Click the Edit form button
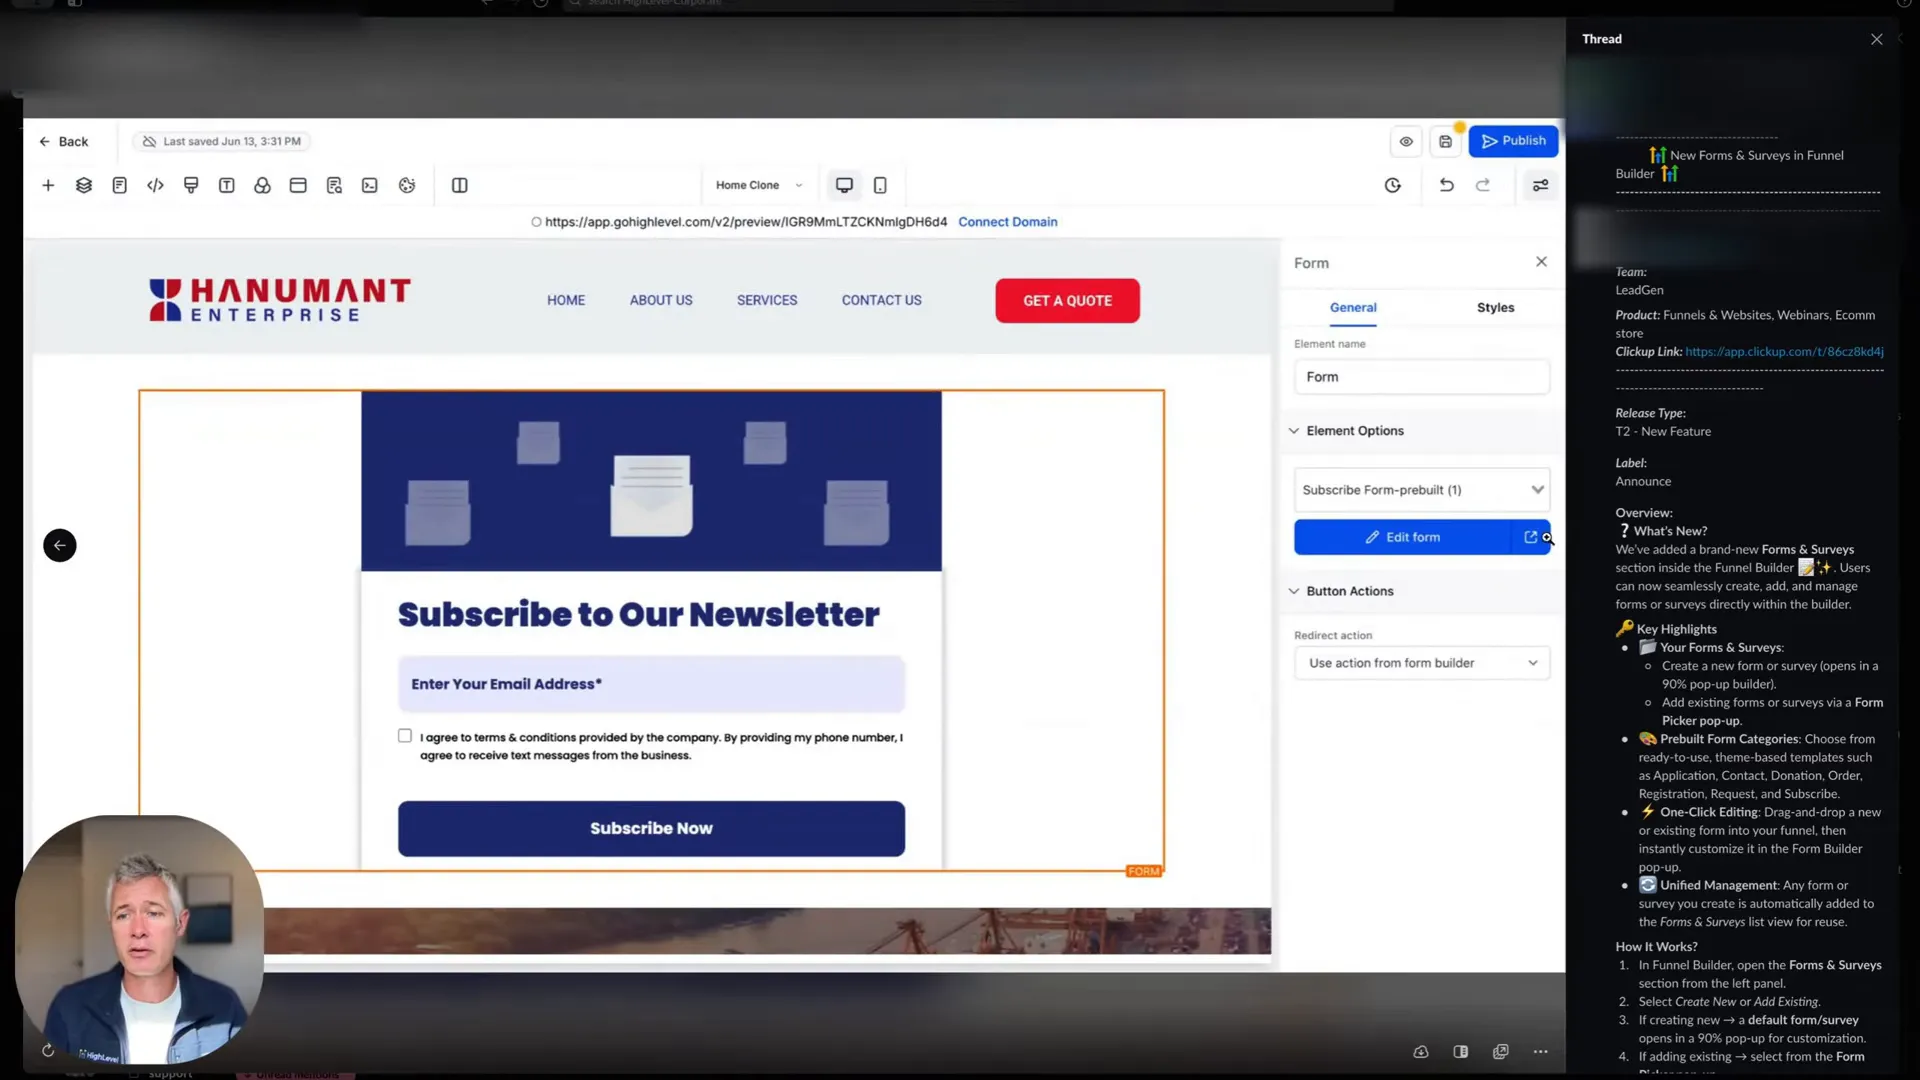1920x1080 pixels. click(x=1403, y=537)
